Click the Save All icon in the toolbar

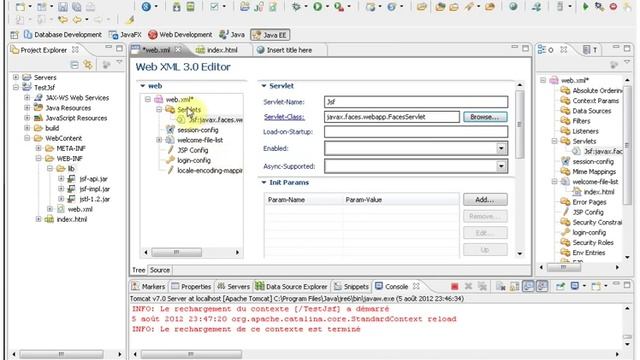[x=76, y=7]
